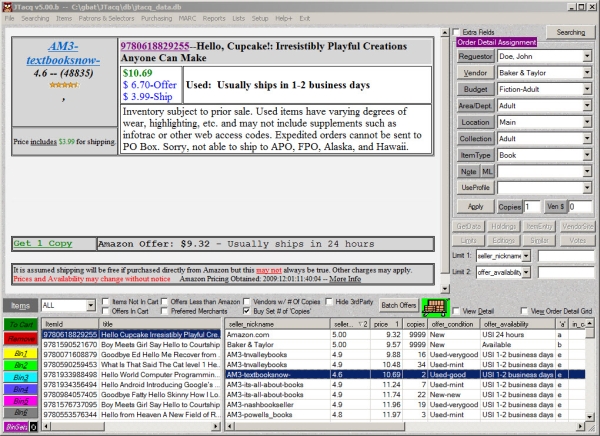This screenshot has height=436, width=600.
Task: Uncheck Buy Set # of 'Copies'
Action: click(246, 311)
